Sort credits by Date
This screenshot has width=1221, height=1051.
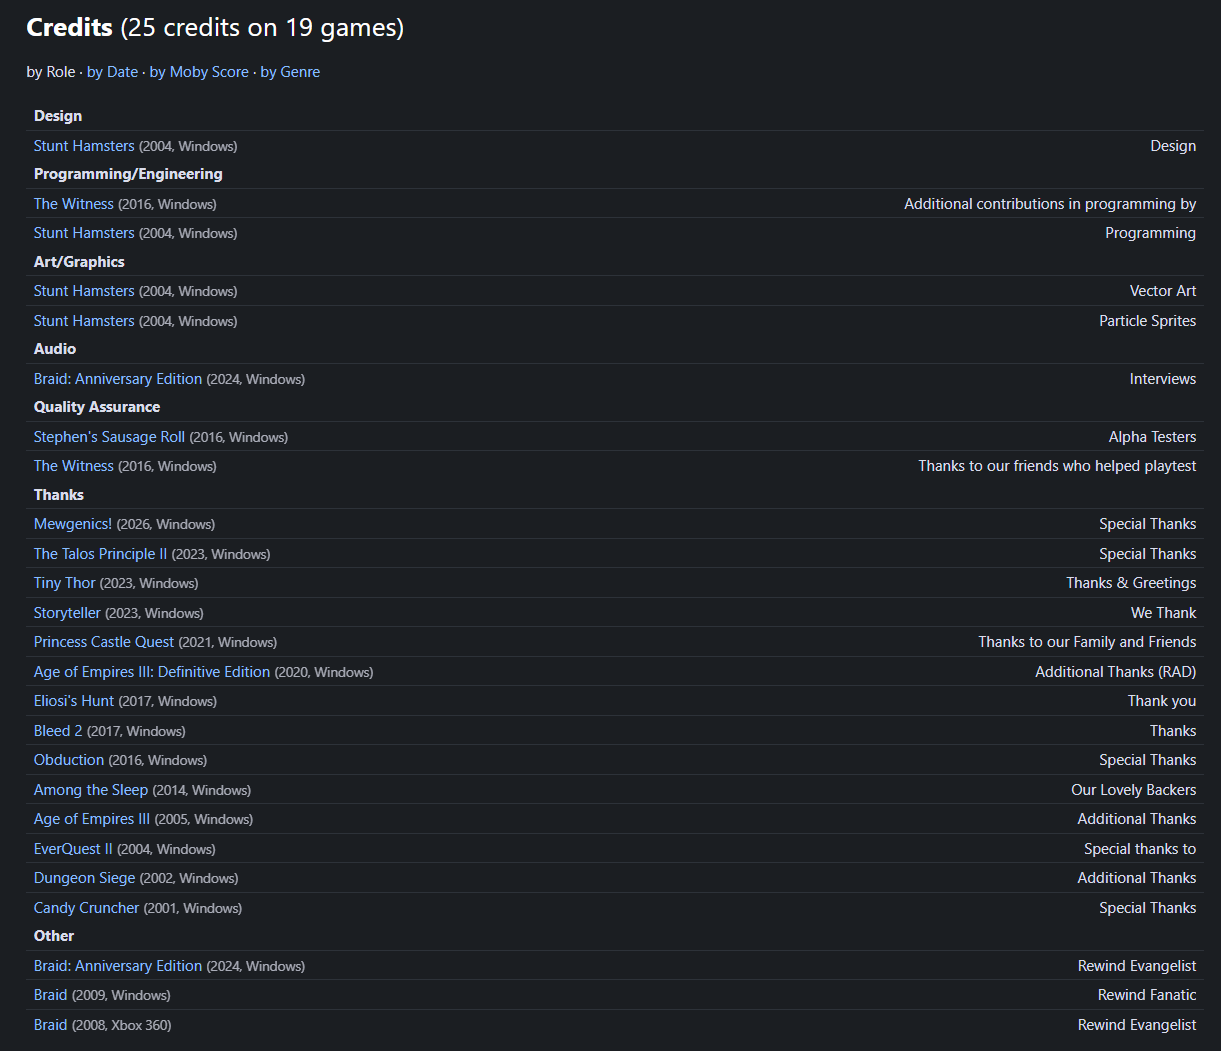pyautogui.click(x=112, y=72)
